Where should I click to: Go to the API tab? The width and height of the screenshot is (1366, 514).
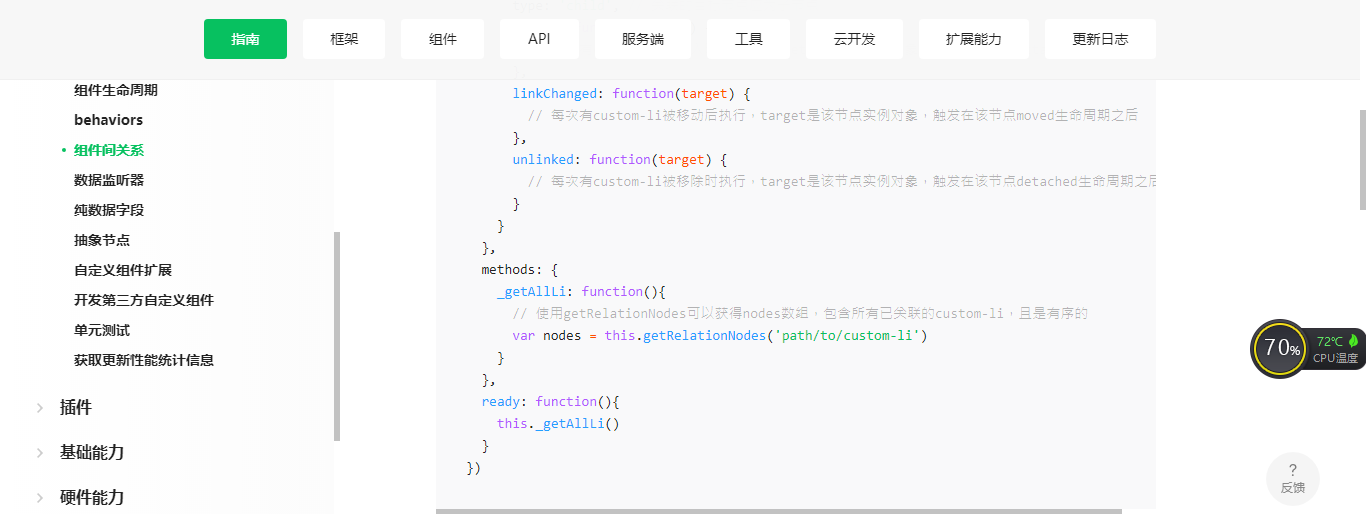pyautogui.click(x=539, y=39)
